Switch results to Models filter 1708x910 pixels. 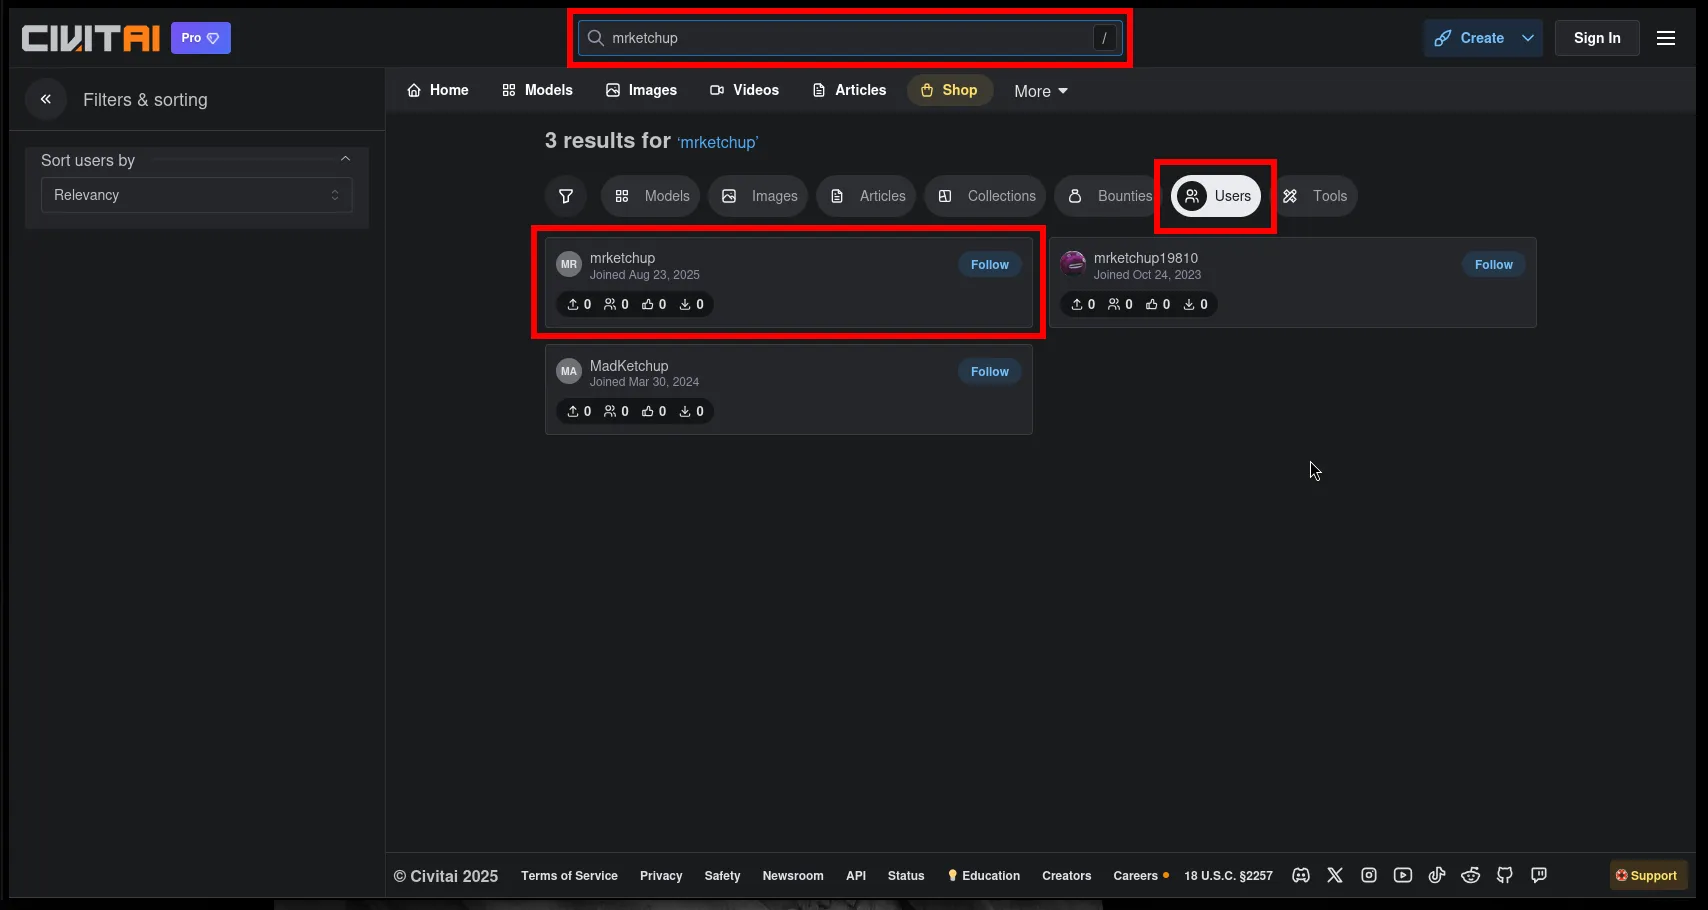tap(652, 196)
